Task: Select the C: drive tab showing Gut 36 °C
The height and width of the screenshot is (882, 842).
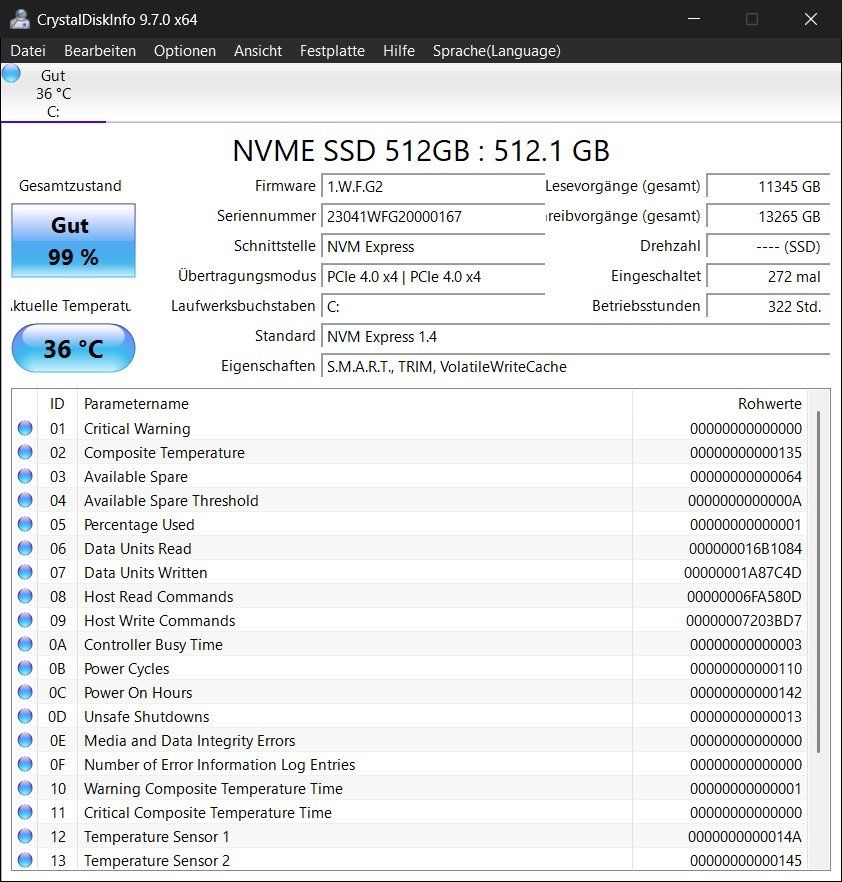Action: tap(53, 93)
